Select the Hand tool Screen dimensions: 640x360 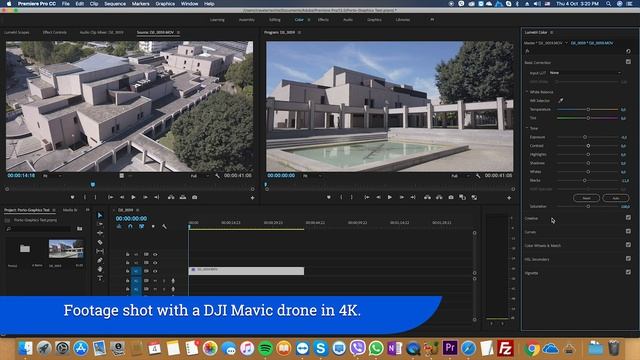pyautogui.click(x=100, y=269)
